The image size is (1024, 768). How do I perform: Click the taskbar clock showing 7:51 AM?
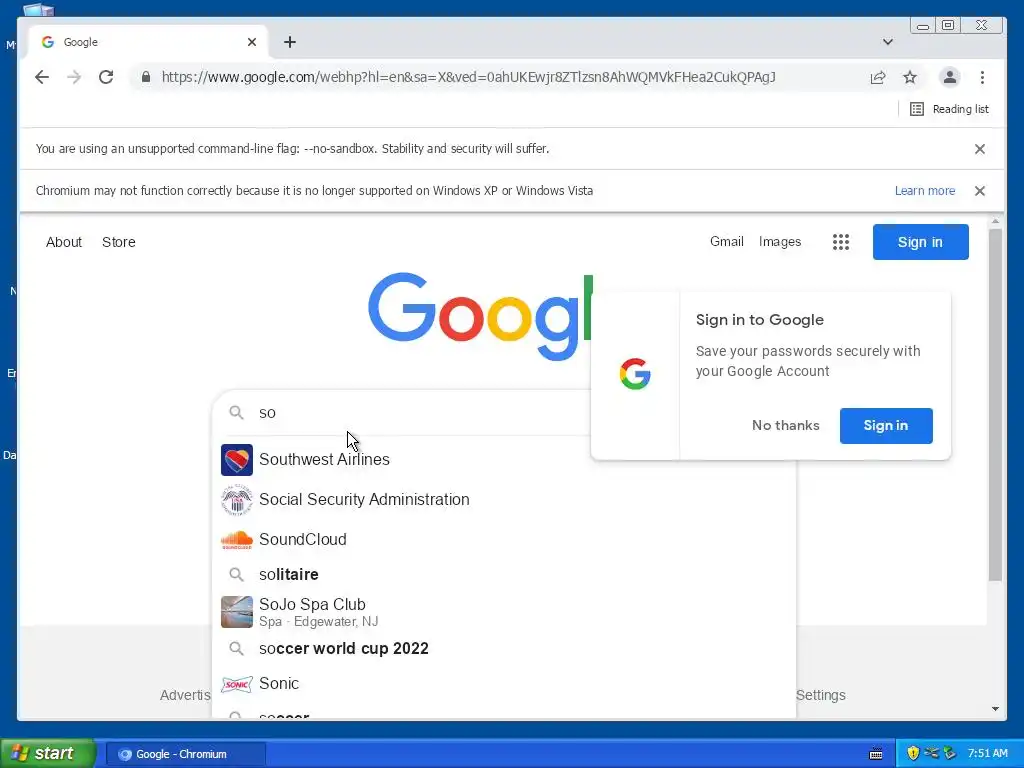[x=987, y=754]
